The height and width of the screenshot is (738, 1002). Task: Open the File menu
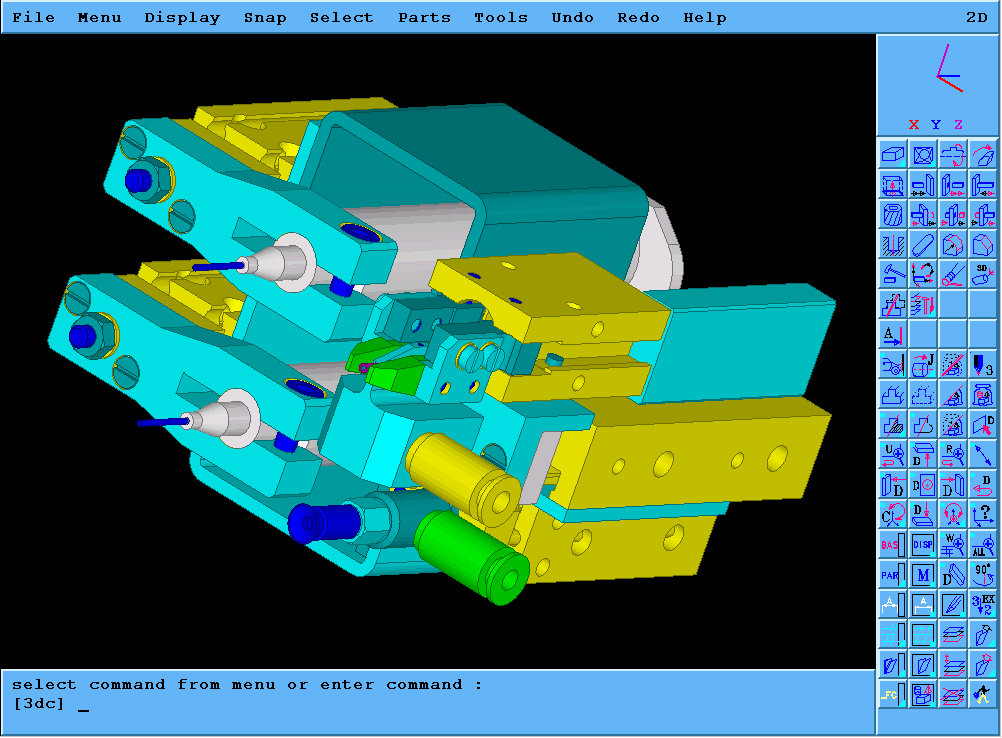pos(34,17)
